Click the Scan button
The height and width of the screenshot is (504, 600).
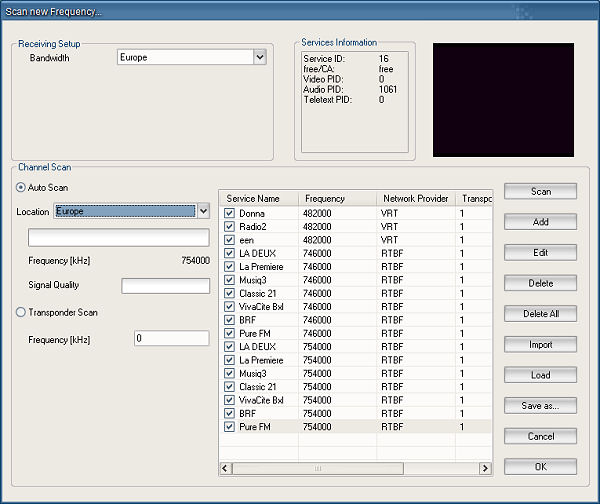point(540,191)
